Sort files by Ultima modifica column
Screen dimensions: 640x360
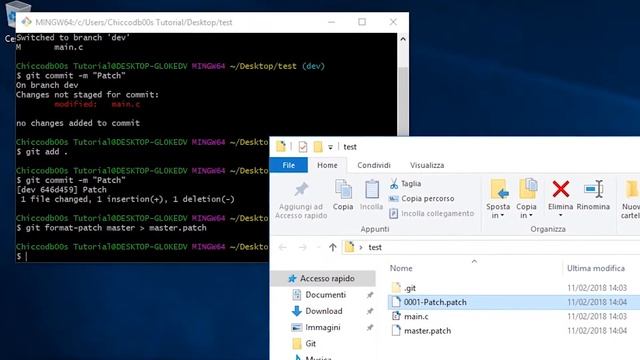596,268
